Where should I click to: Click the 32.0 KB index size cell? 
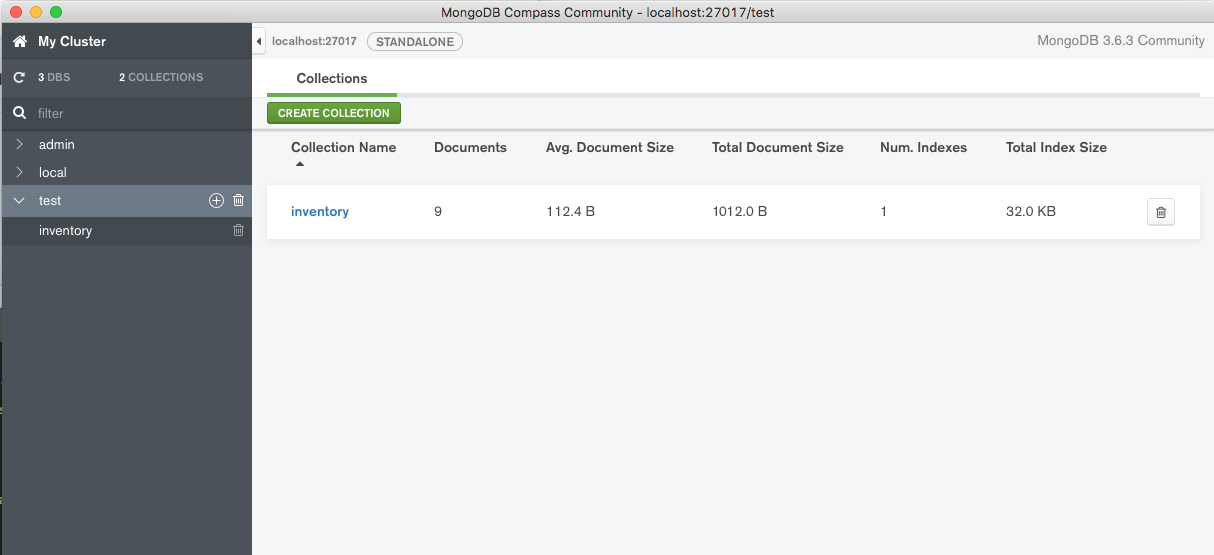pos(1031,212)
